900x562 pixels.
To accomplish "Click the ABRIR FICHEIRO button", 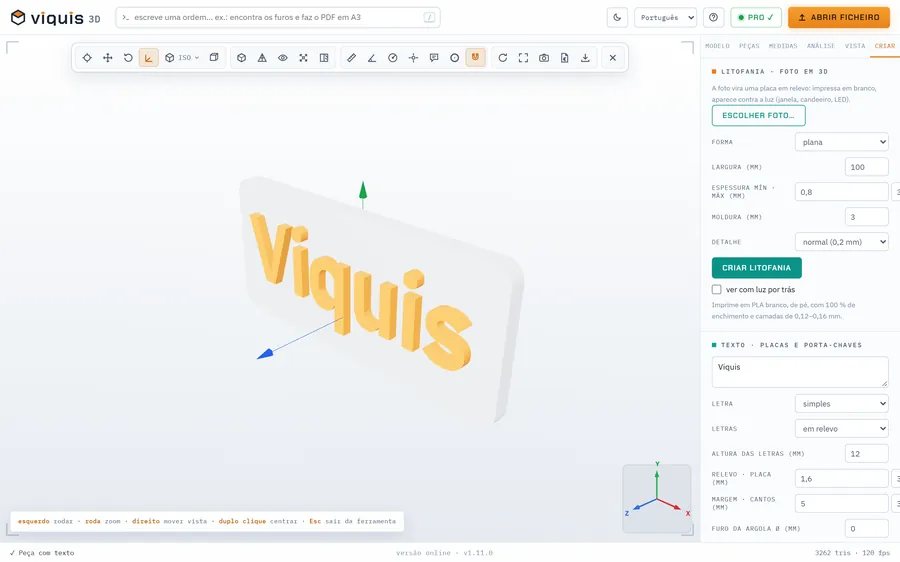I will coord(839,17).
